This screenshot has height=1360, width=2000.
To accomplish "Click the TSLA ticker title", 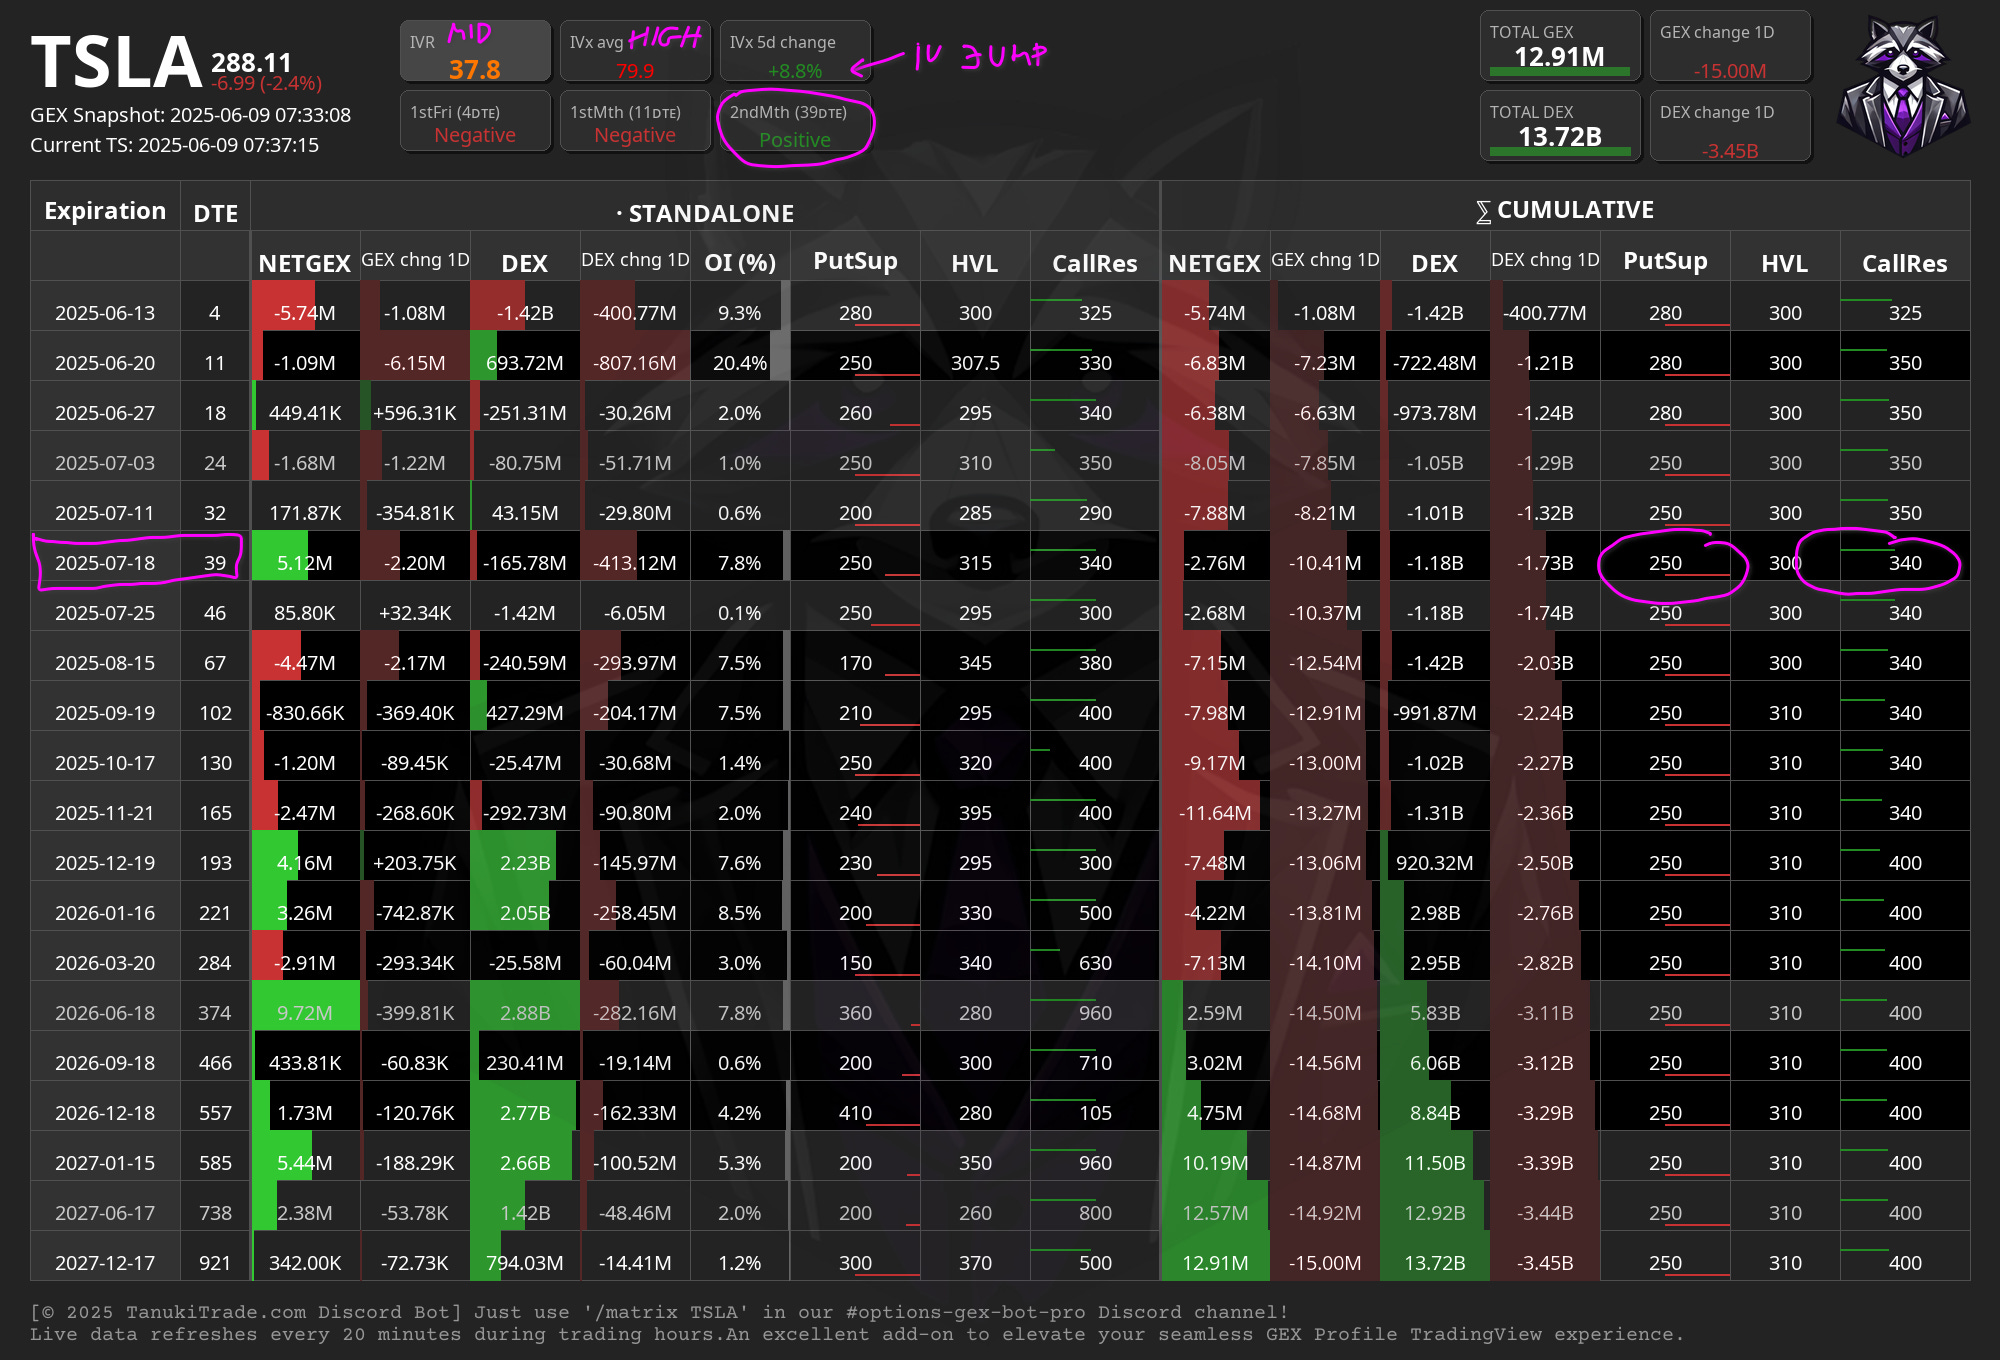I will 117,63.
